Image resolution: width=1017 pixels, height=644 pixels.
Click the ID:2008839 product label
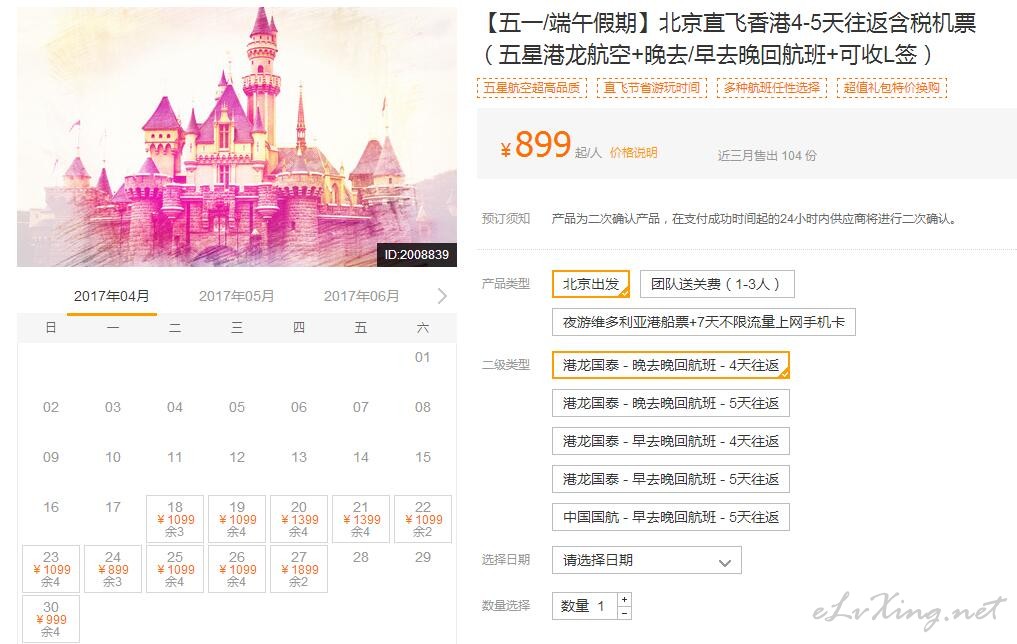point(416,255)
